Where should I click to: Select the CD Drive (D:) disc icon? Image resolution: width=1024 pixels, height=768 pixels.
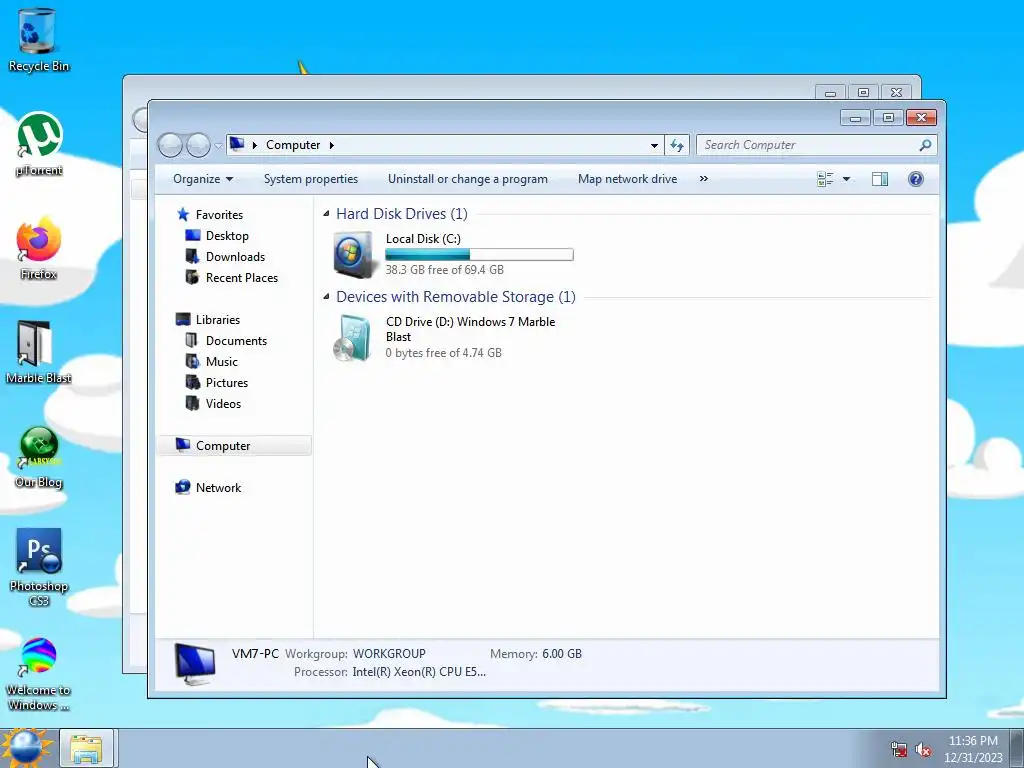[353, 338]
